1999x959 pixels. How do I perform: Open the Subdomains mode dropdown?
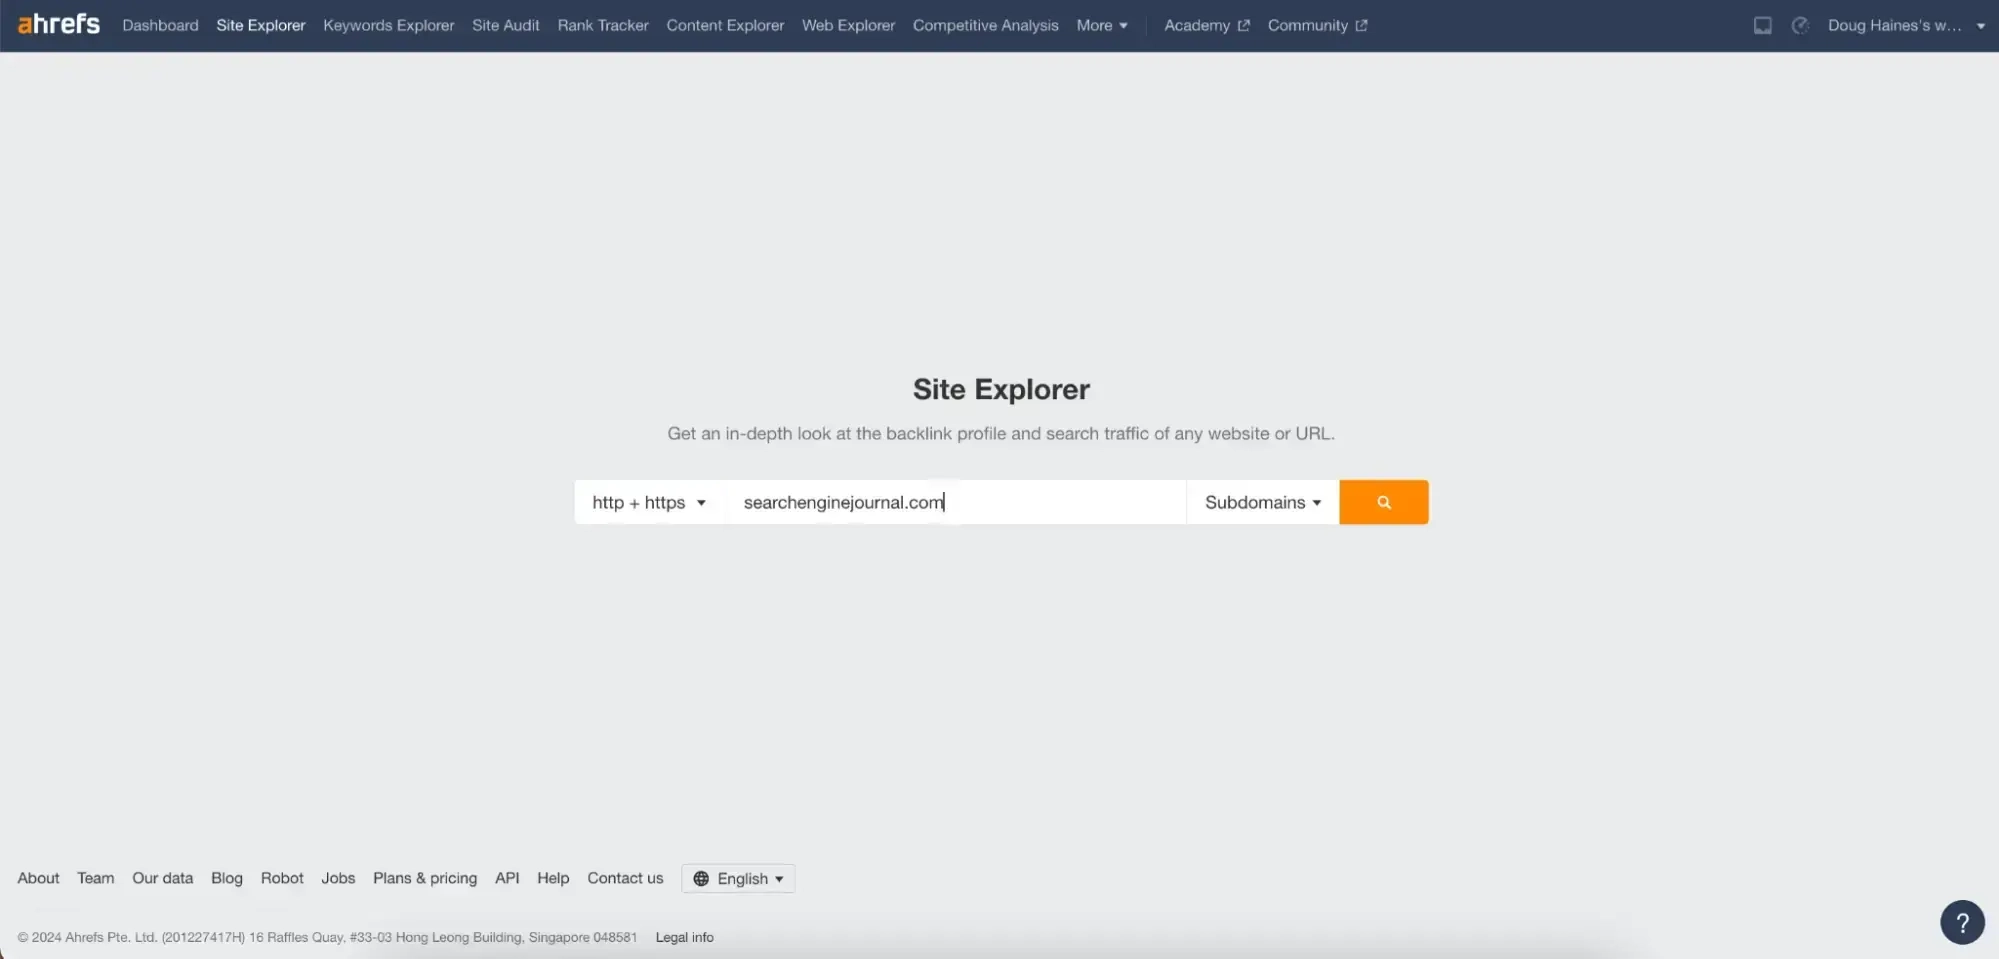1262,502
